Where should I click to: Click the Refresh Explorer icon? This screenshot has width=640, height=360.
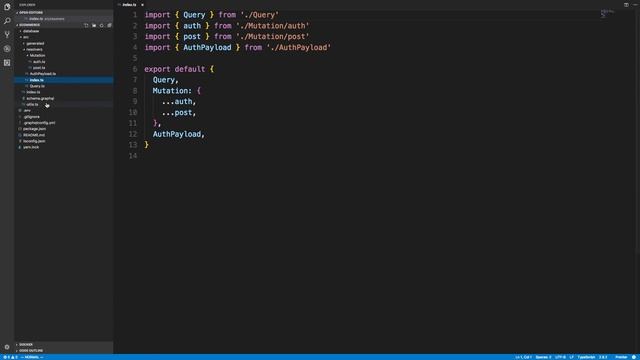[x=102, y=25]
